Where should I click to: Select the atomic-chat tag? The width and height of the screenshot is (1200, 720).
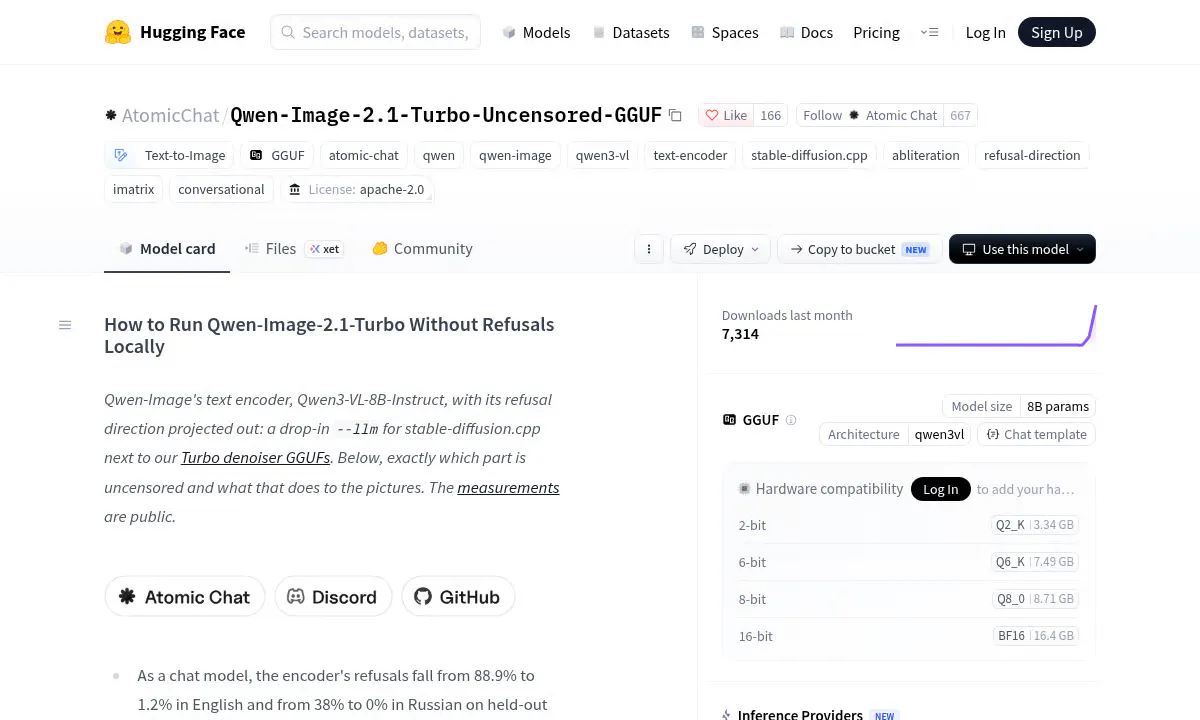click(364, 155)
